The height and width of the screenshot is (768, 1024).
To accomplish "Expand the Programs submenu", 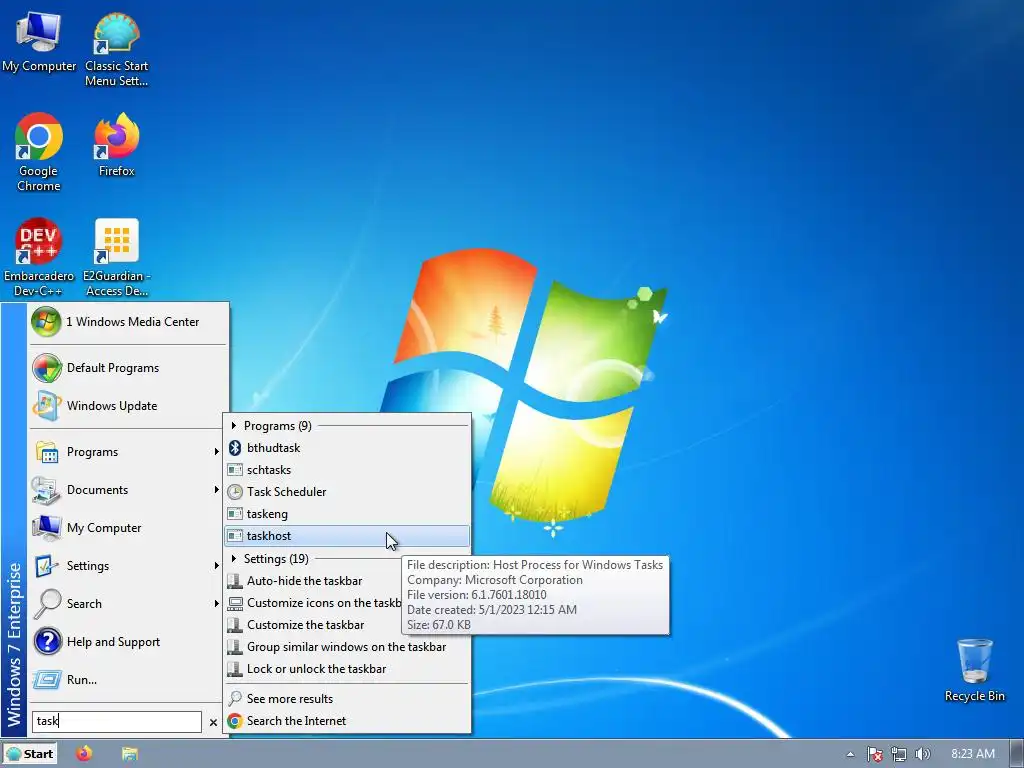I will coord(125,452).
